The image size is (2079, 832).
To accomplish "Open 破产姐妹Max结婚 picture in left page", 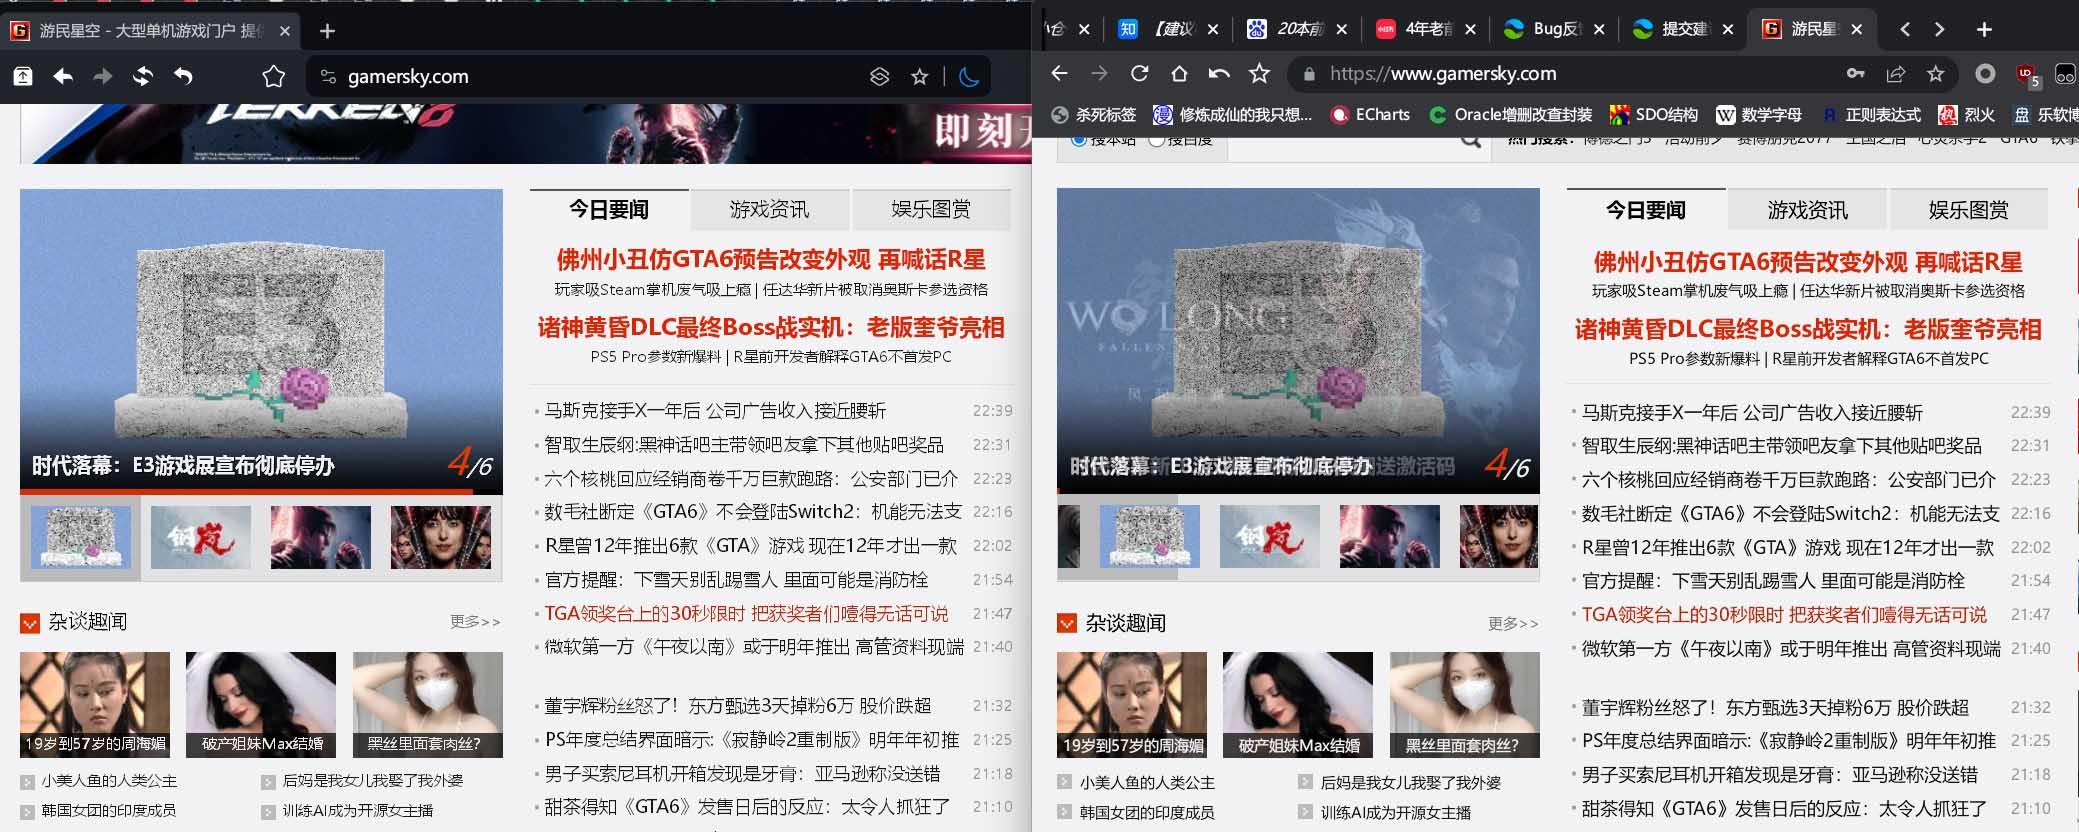I will tap(261, 704).
